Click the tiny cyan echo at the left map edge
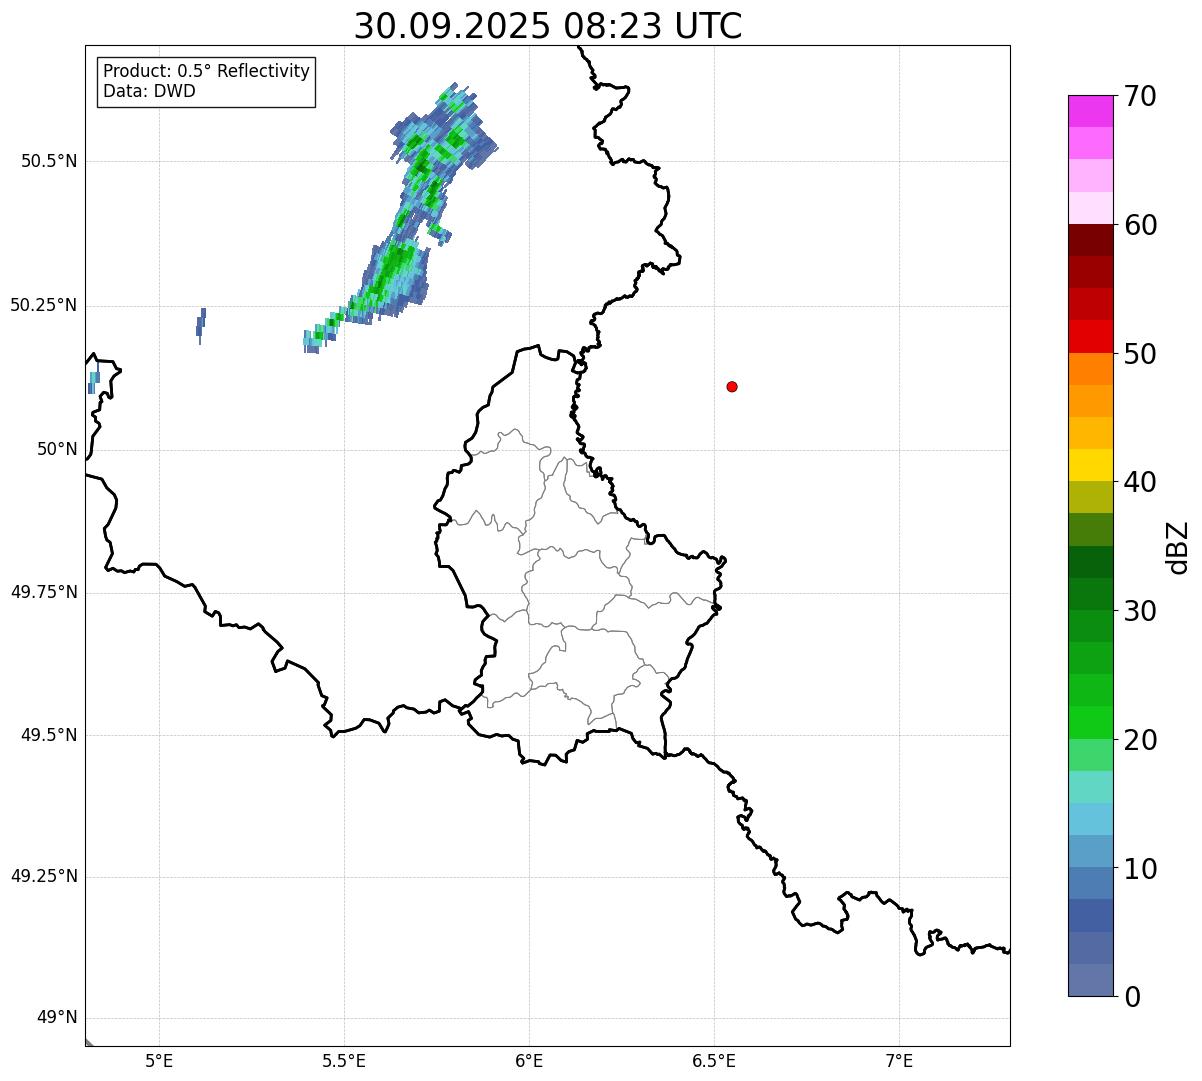 pyautogui.click(x=93, y=382)
